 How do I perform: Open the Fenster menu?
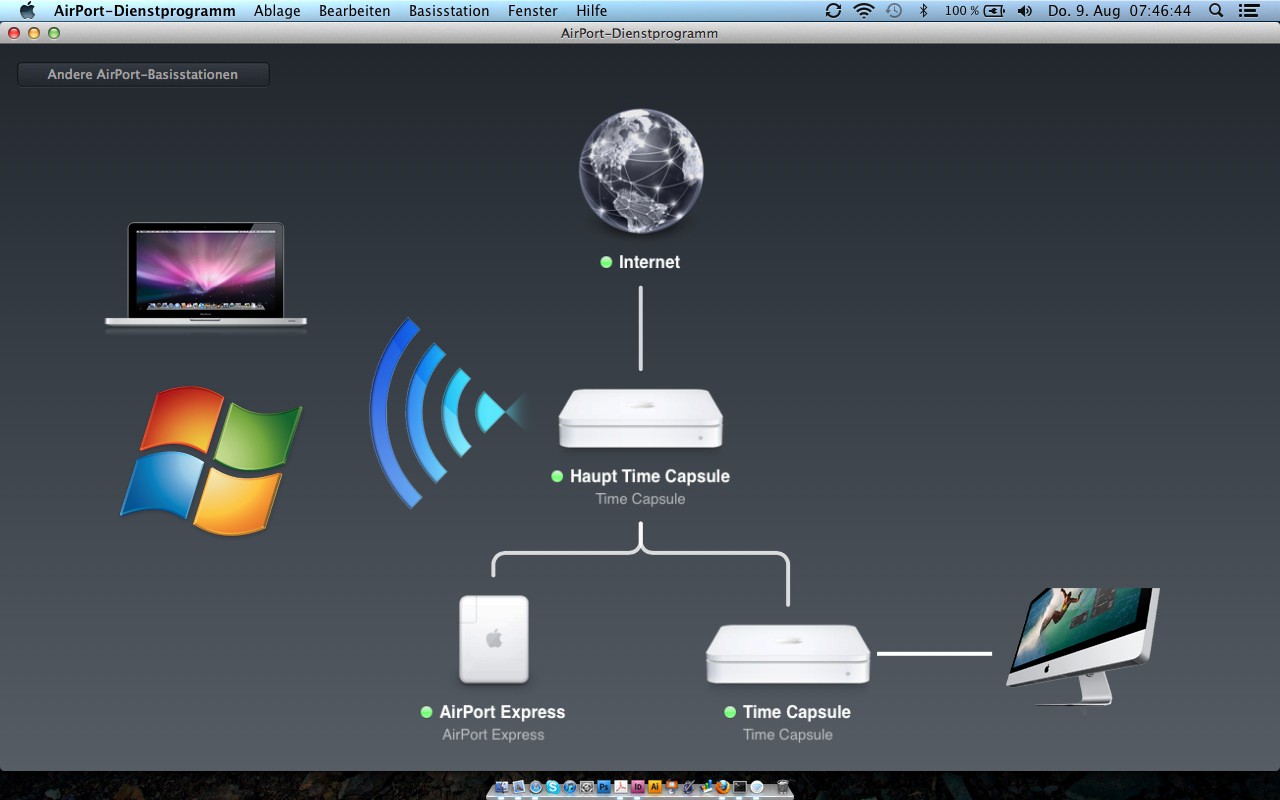(533, 11)
